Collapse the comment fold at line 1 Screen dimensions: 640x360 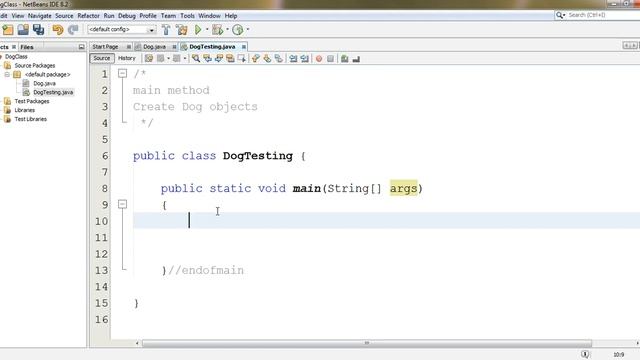(122, 73)
